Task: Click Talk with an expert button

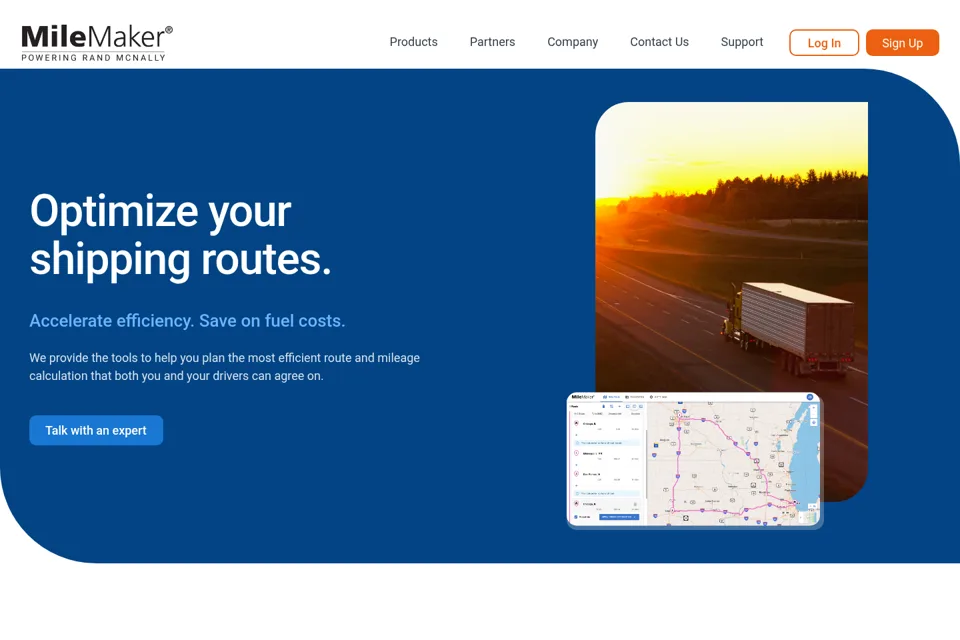Action: (96, 431)
